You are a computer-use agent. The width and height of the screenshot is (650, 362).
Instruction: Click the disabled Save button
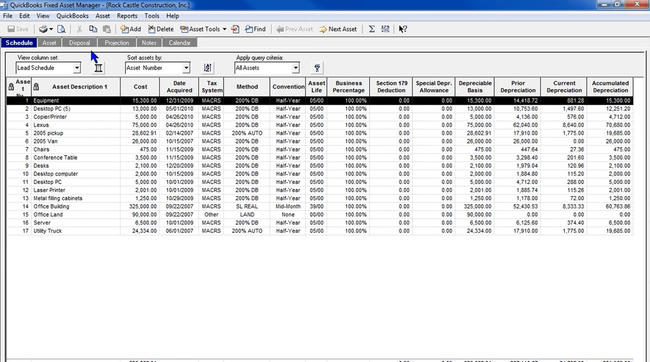click(x=18, y=29)
